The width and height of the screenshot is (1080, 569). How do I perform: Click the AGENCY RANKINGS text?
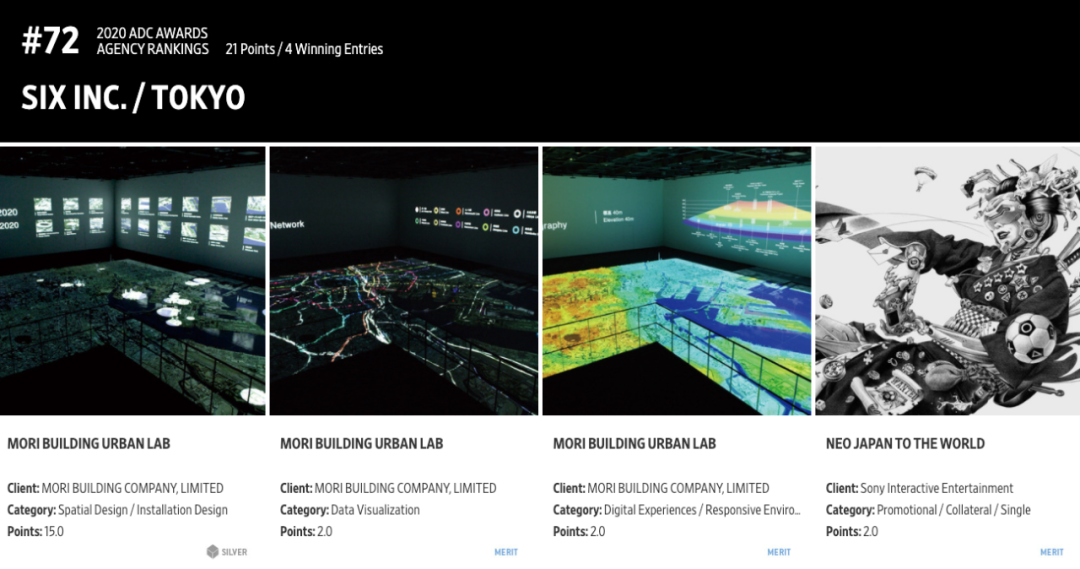(x=152, y=49)
